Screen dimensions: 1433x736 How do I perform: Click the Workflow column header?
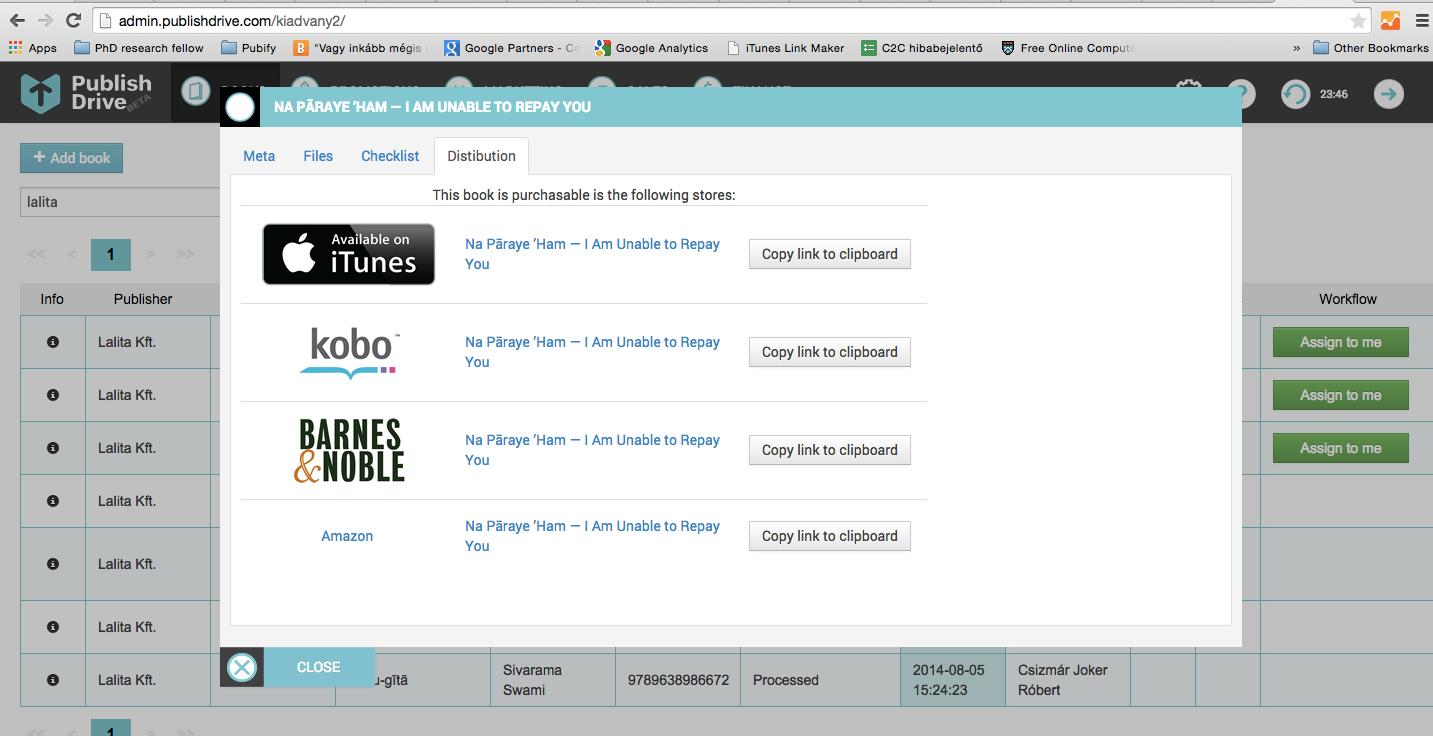(1347, 299)
